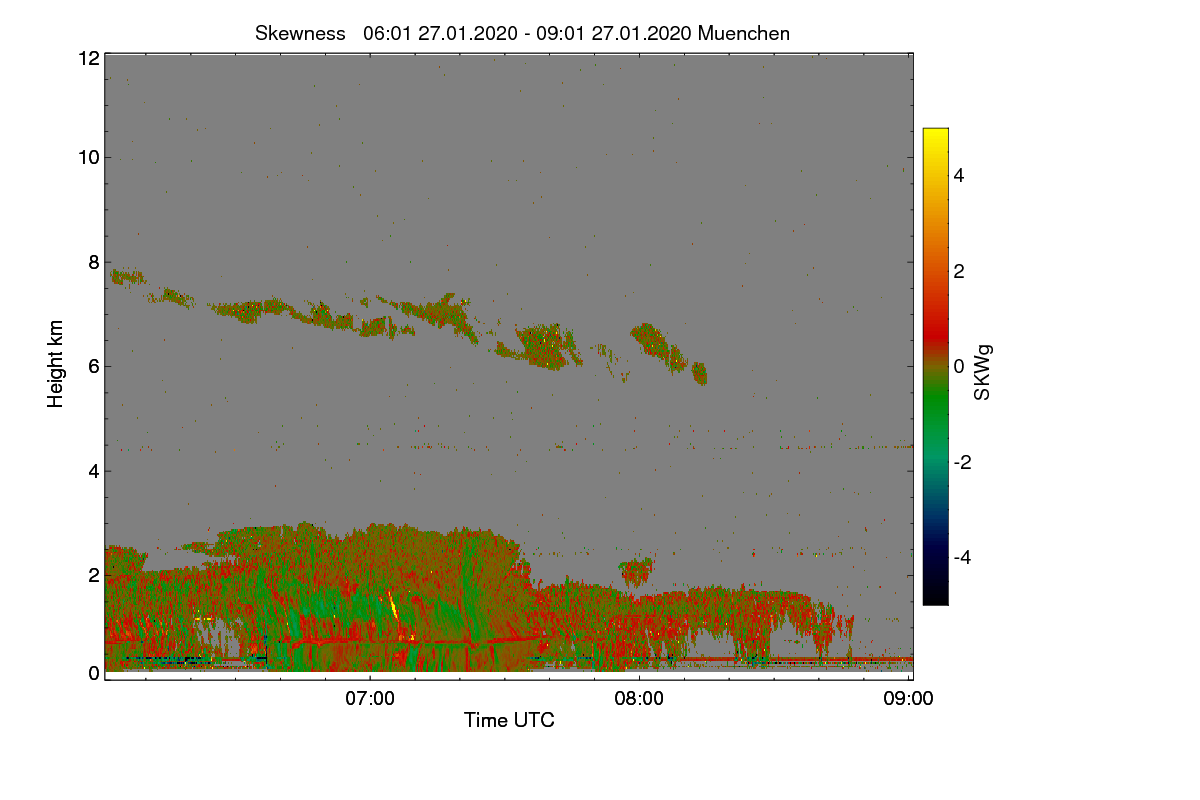This screenshot has height=800, width=1200.
Task: Click the 'Muenchen' location label in title
Action: pos(744,33)
